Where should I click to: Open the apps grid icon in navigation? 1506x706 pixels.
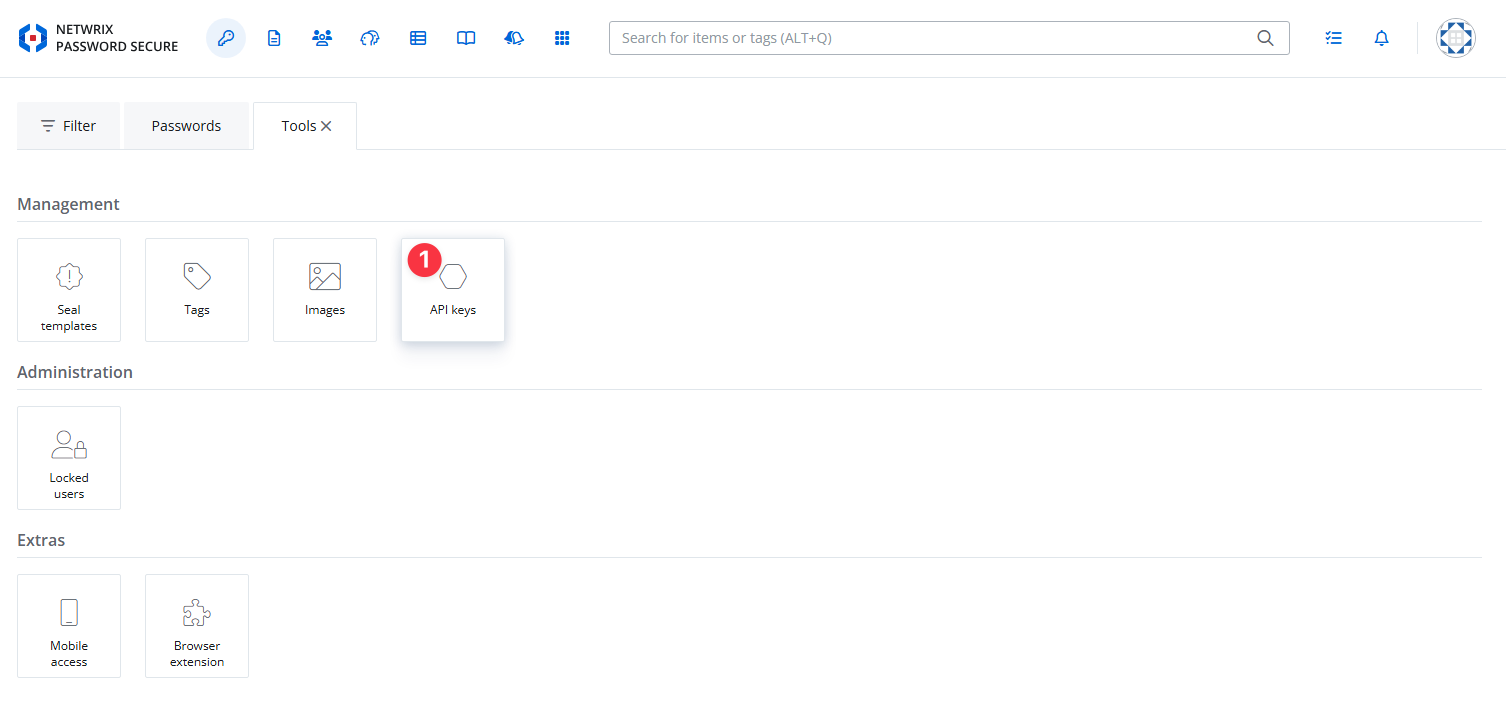pyautogui.click(x=562, y=37)
